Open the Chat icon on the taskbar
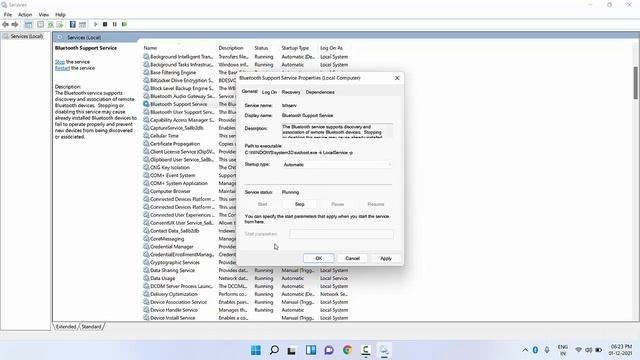The image size is (640, 360). coord(329,350)
